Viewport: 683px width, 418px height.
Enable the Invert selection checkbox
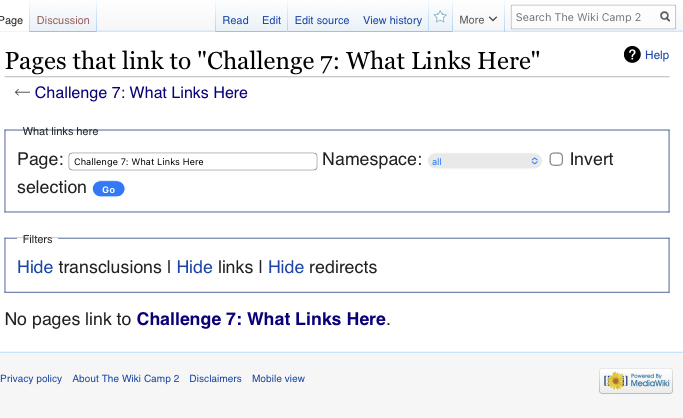(x=557, y=159)
